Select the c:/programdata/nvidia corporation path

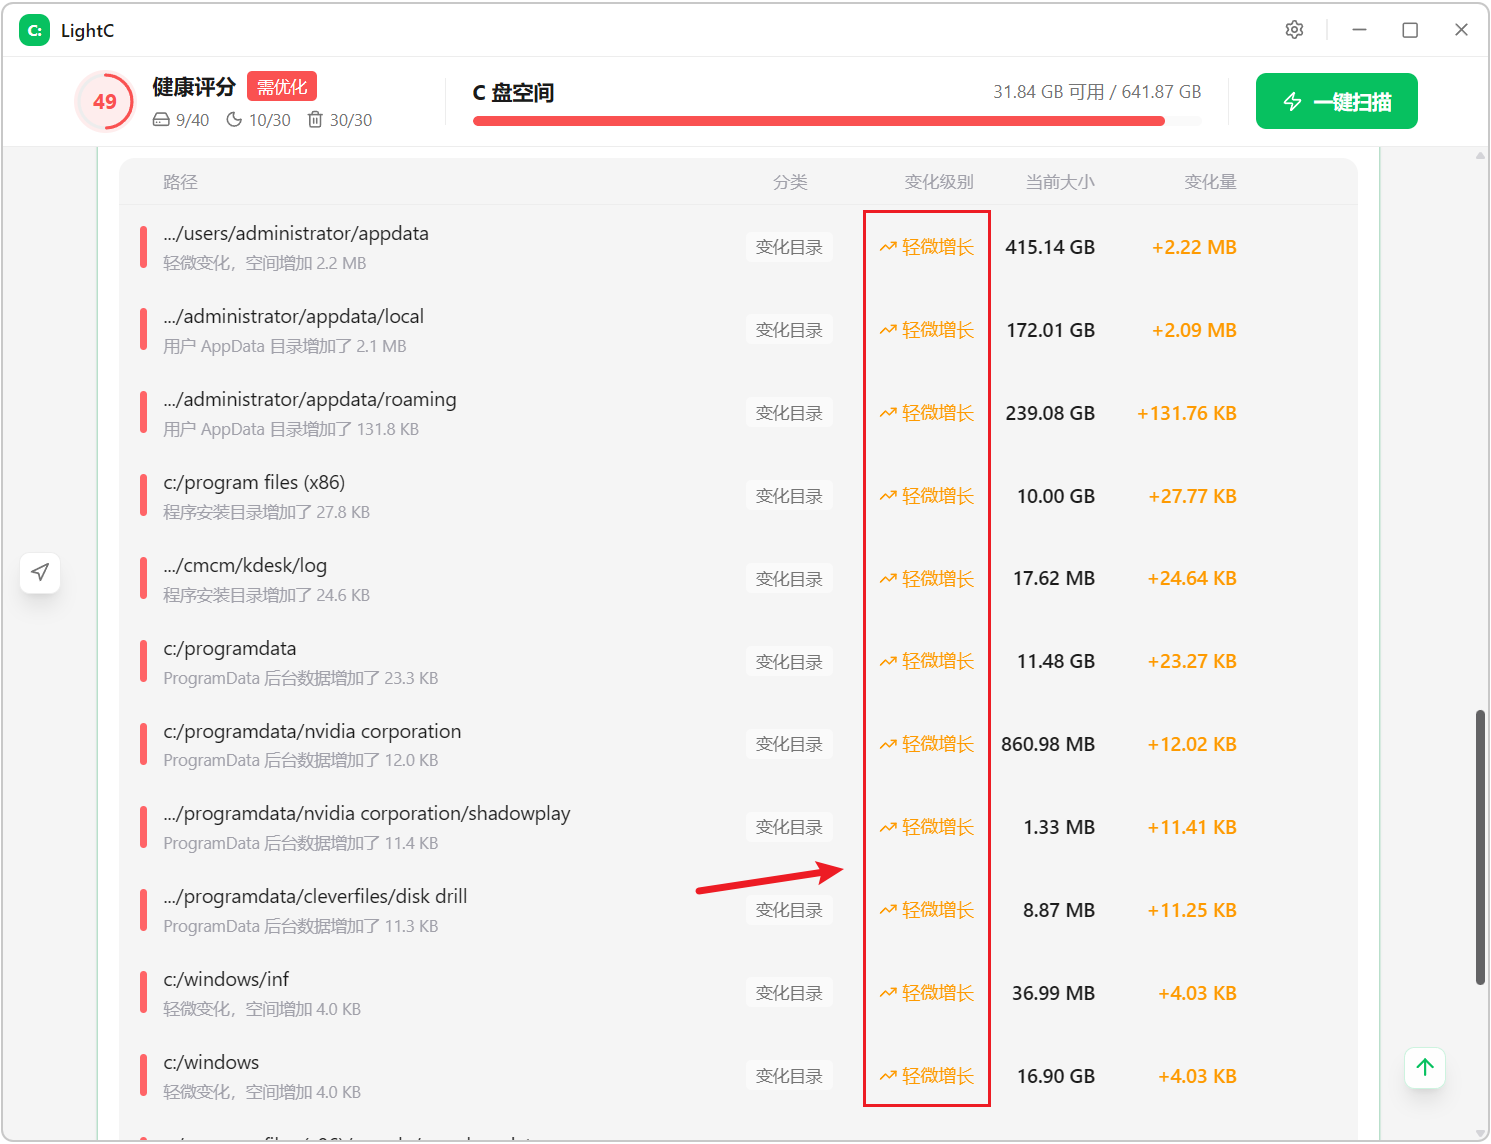(312, 731)
